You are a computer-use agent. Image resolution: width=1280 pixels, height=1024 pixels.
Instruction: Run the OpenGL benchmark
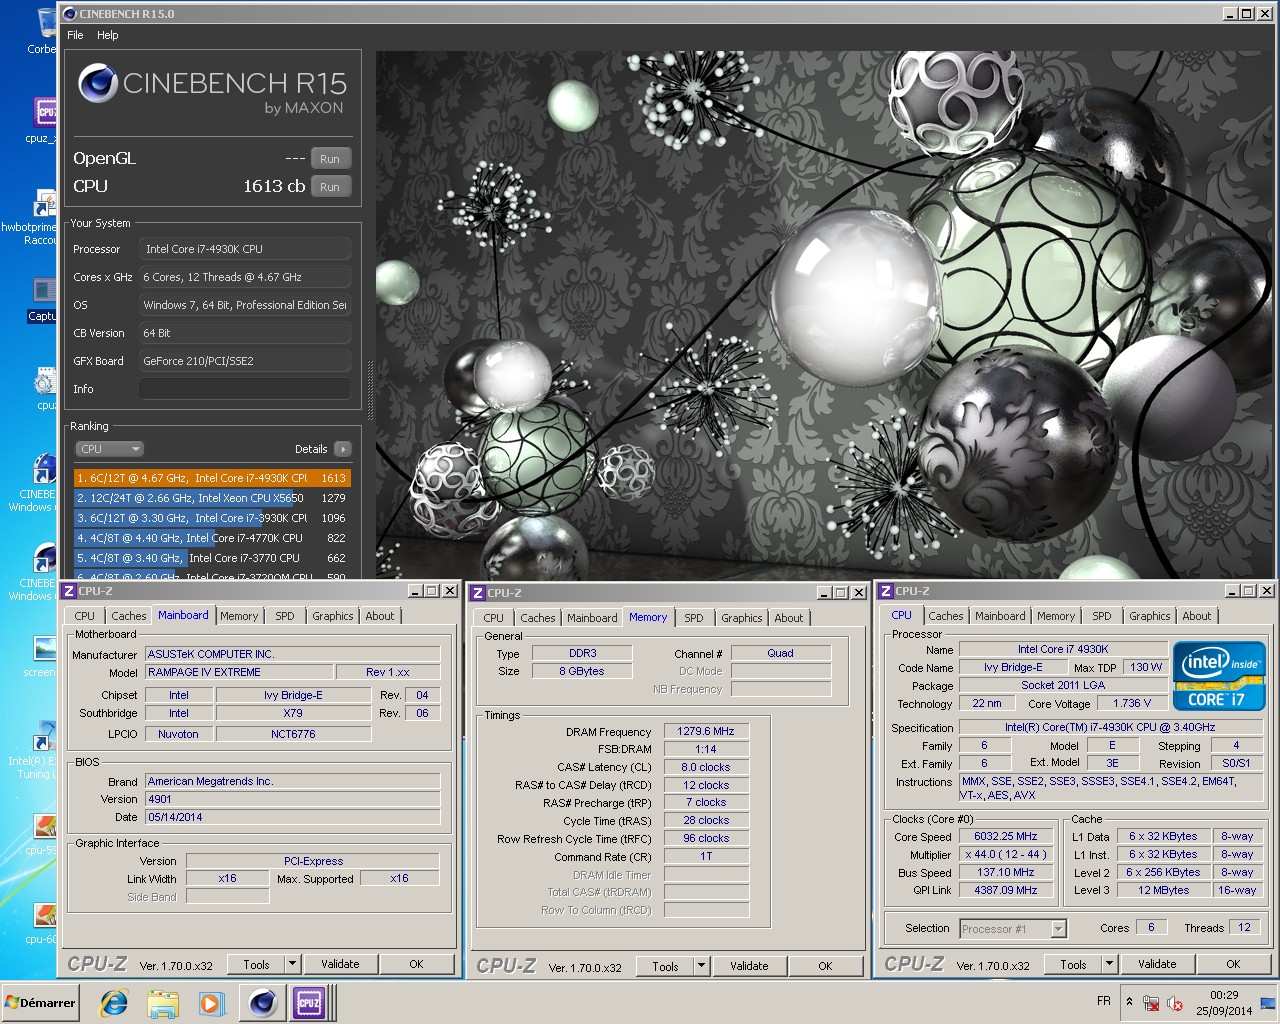[330, 159]
